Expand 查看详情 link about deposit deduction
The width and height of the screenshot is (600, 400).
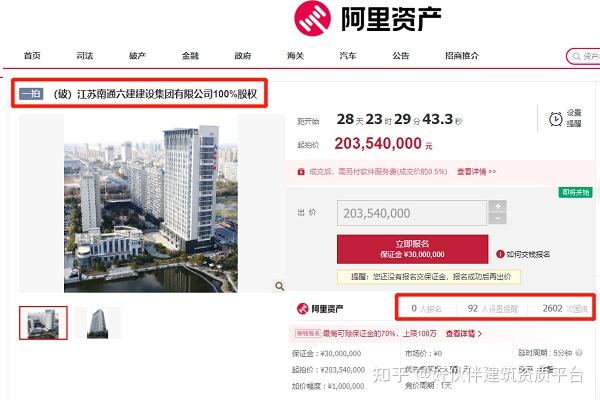pyautogui.click(x=463, y=334)
